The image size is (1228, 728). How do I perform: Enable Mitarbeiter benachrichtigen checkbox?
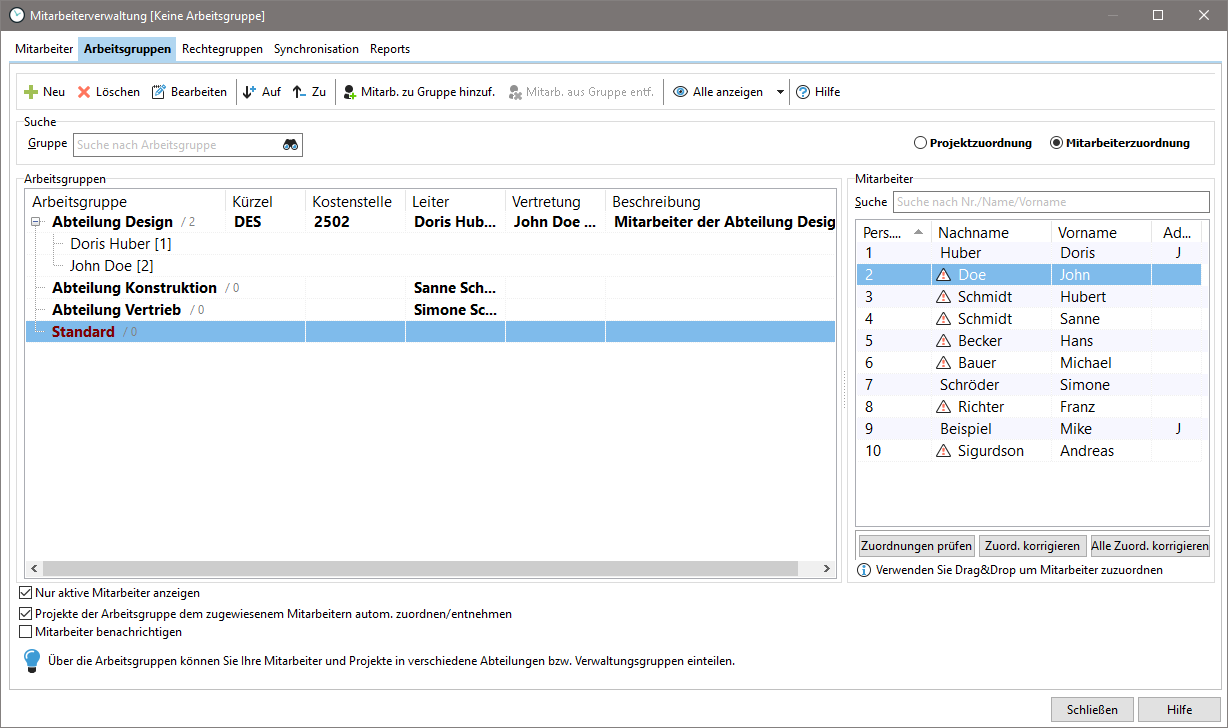click(x=26, y=632)
